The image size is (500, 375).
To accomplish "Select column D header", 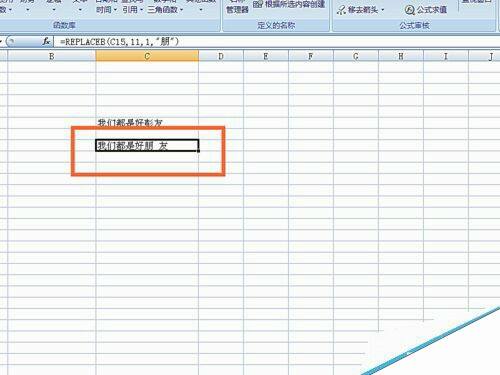I will [221, 56].
